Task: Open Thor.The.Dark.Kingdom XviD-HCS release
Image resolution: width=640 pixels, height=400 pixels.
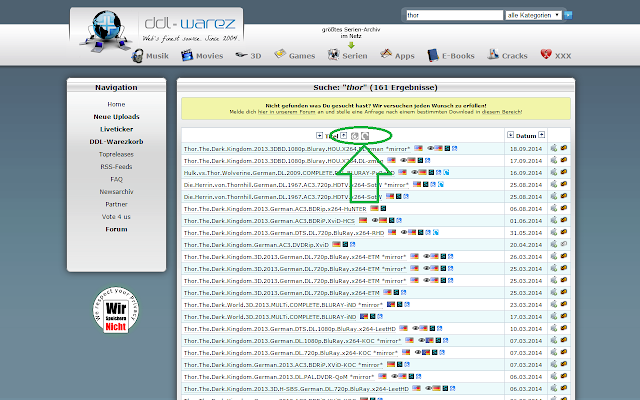Action: tap(269, 221)
